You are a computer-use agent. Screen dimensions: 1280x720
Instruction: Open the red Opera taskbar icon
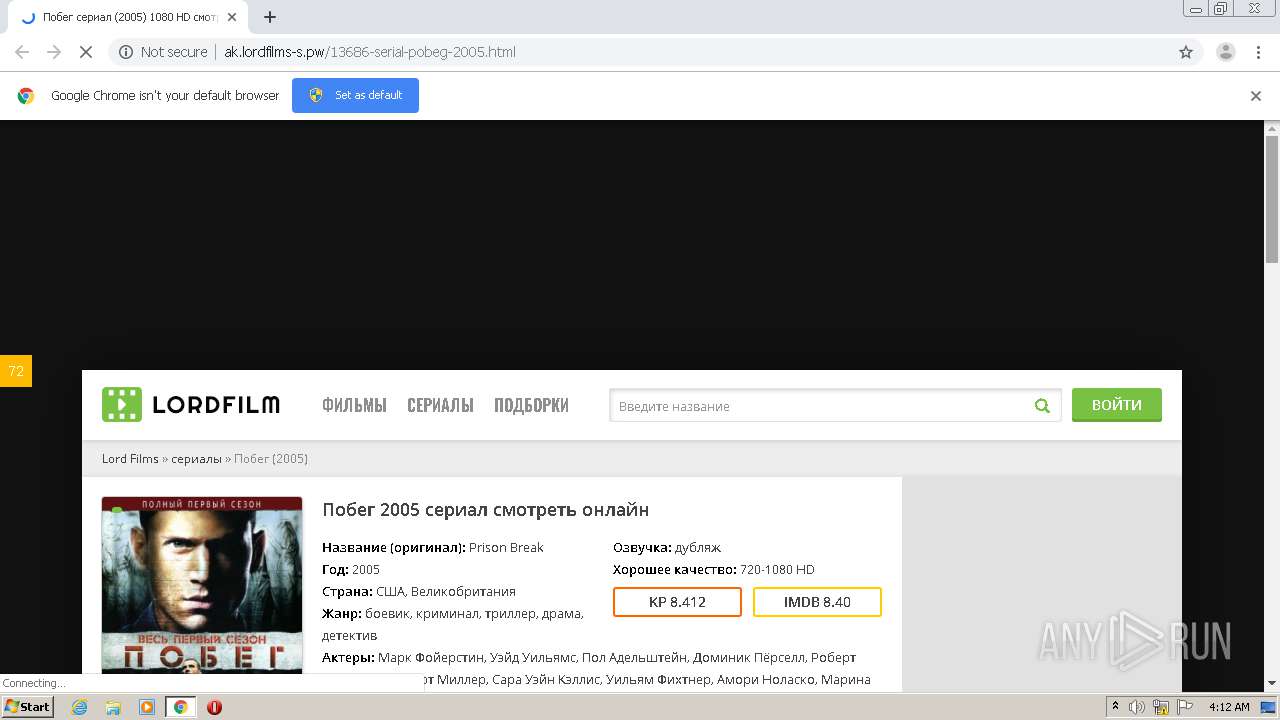tap(214, 707)
